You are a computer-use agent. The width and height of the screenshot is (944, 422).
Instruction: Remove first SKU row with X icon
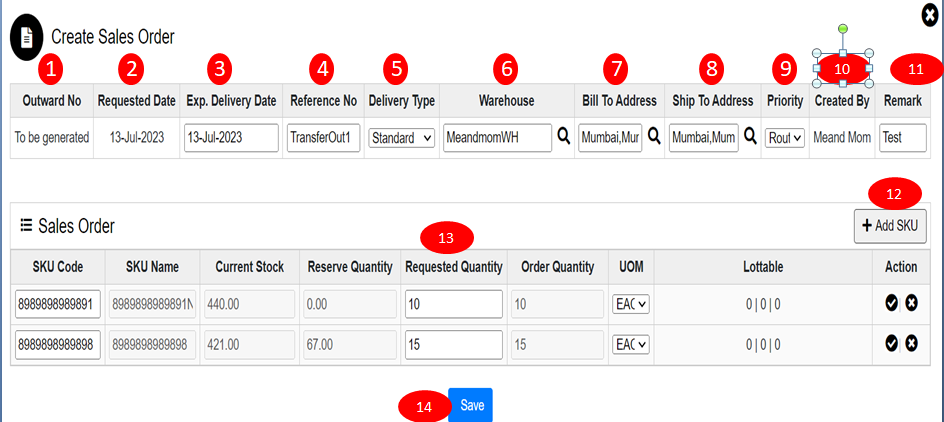tap(912, 303)
